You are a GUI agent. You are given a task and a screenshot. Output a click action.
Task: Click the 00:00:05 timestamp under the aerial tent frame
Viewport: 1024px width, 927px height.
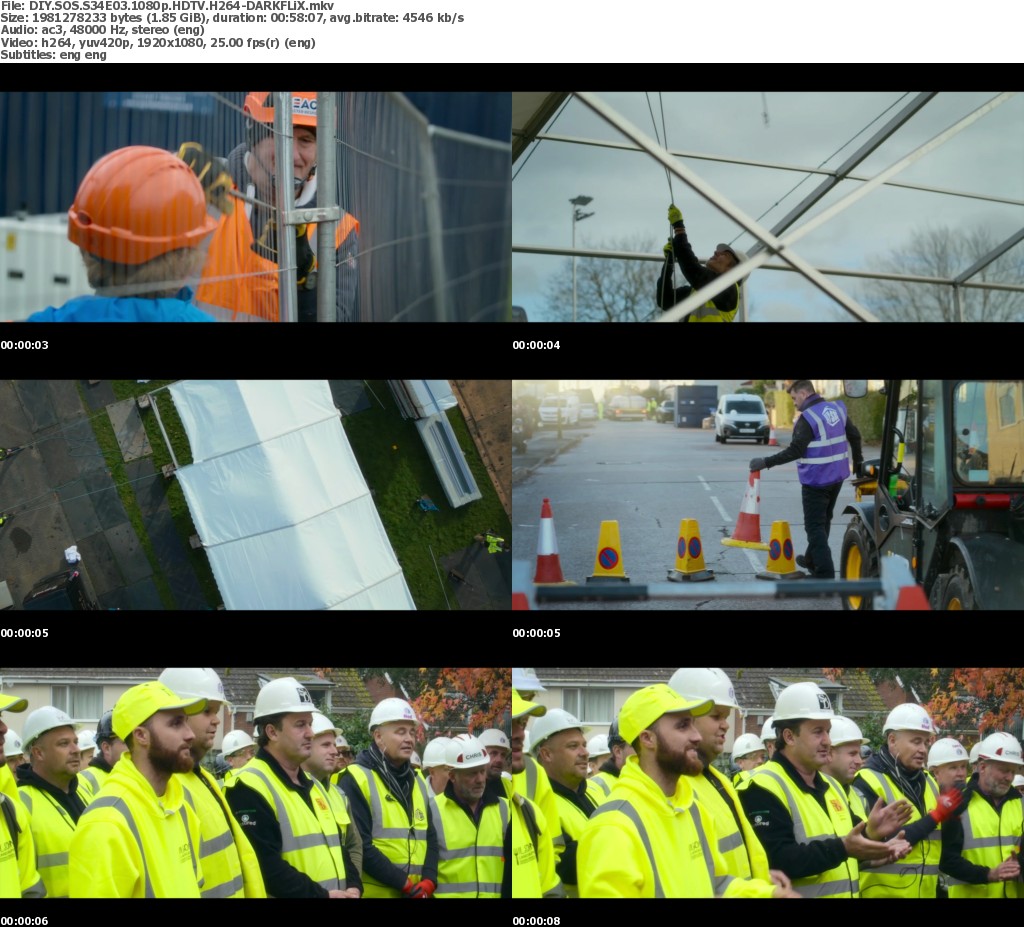click(25, 633)
